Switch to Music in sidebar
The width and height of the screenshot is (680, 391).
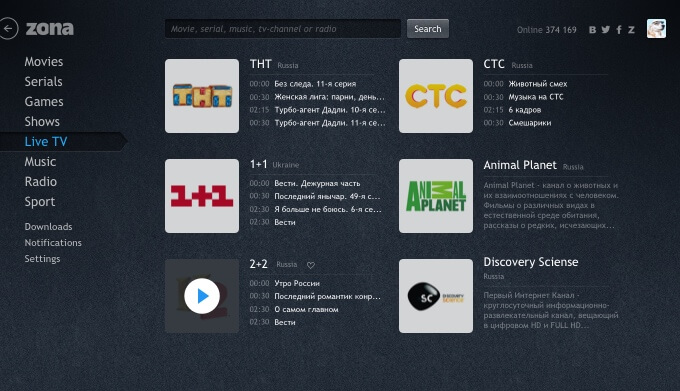tap(40, 162)
